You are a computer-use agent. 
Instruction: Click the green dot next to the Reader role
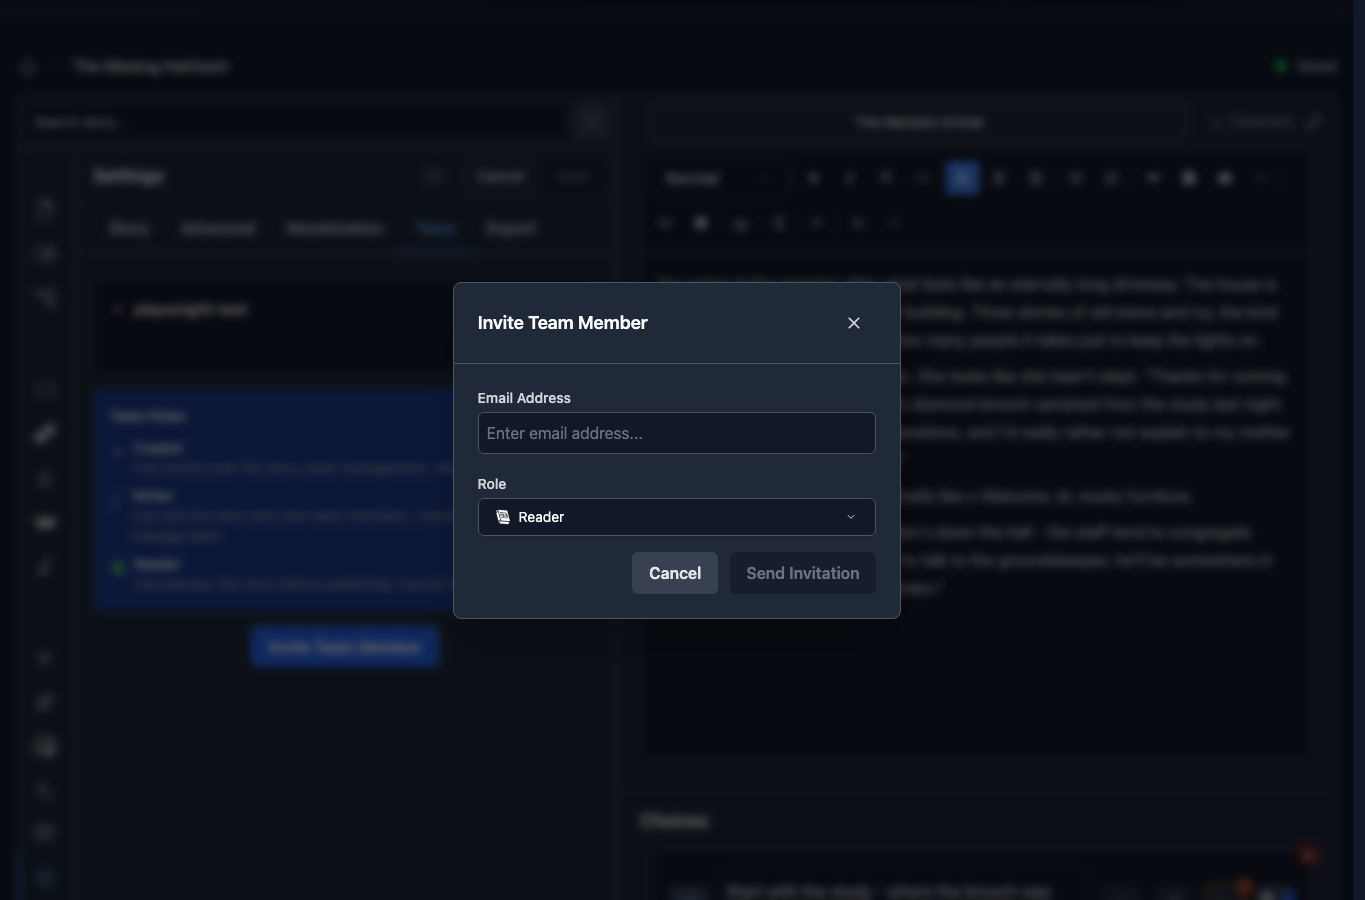[118, 567]
